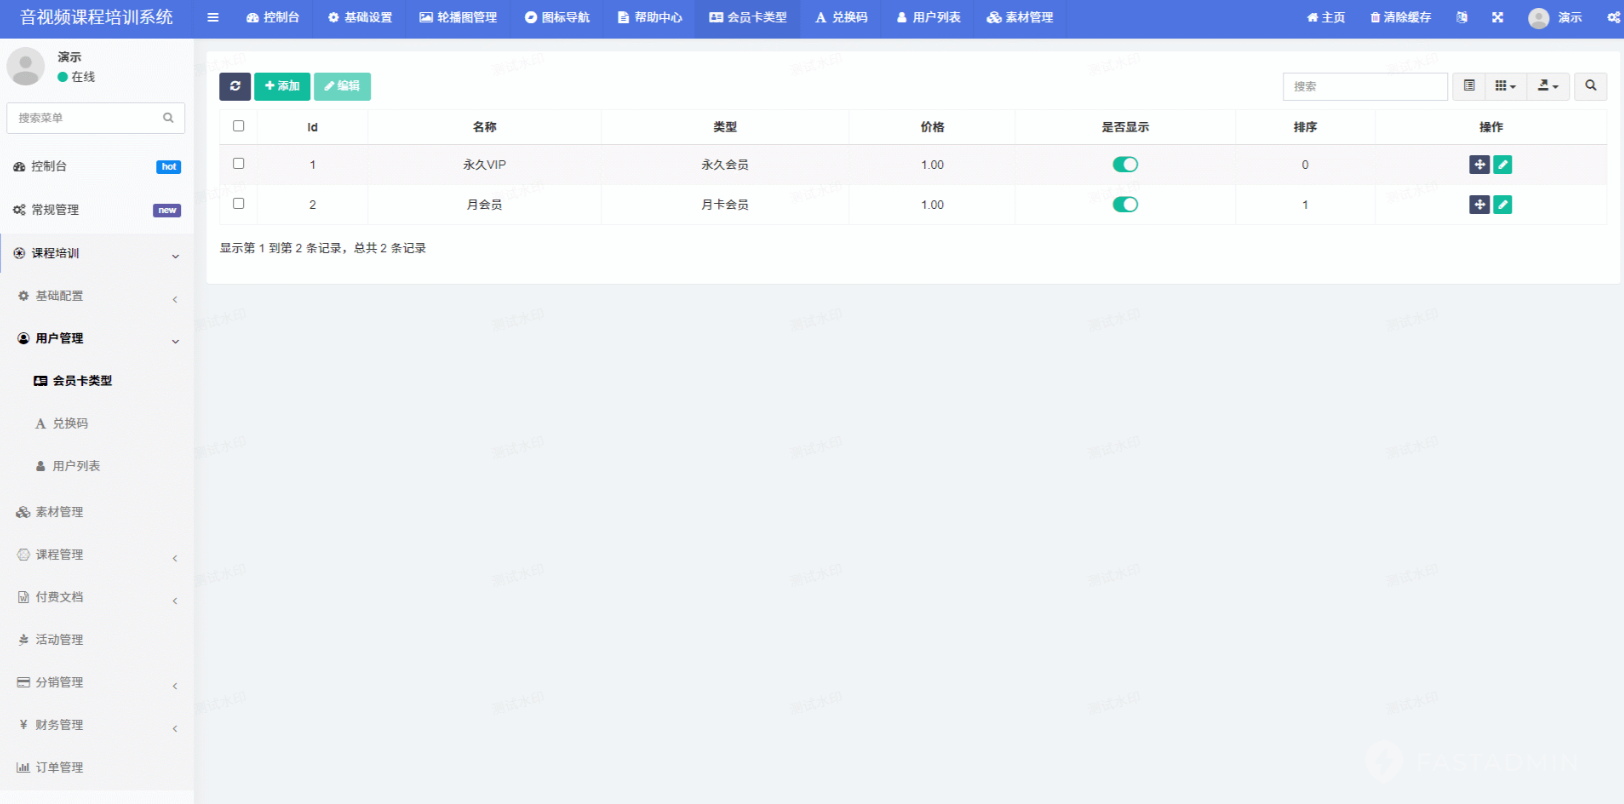Click the green 添加 button
This screenshot has height=804, width=1624.
[x=282, y=86]
